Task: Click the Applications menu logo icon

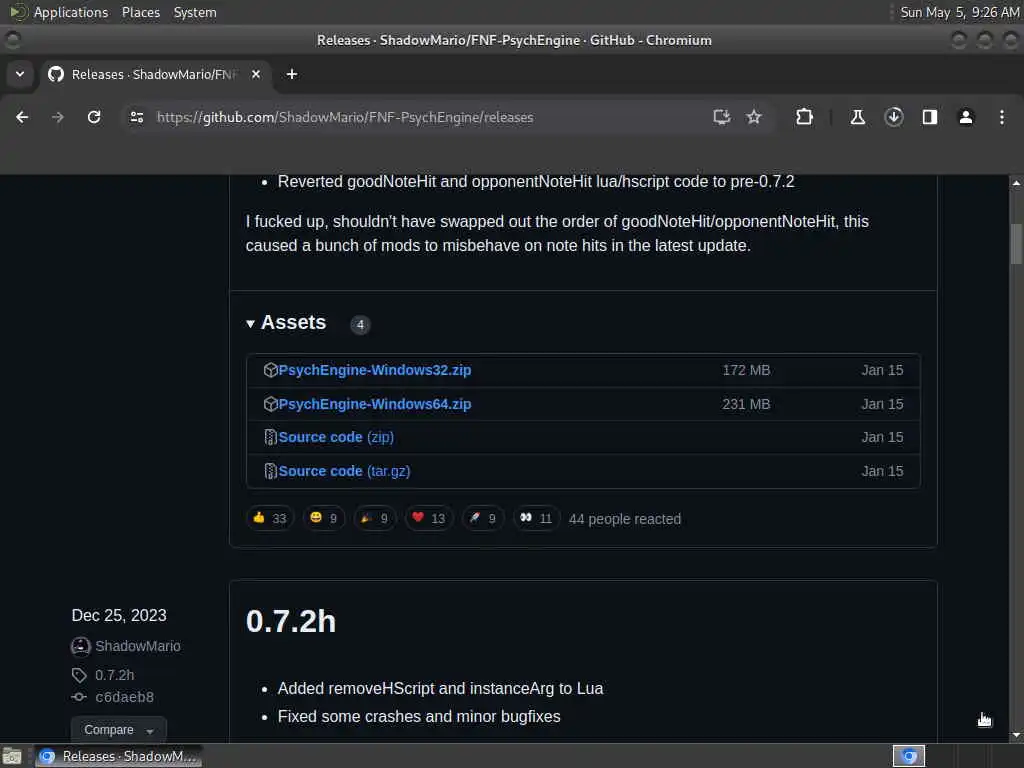Action: 18,12
